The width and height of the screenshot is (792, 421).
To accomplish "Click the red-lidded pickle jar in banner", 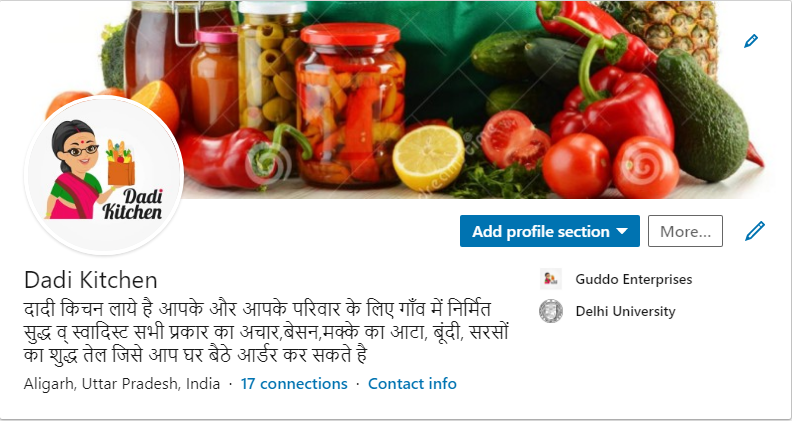I will [351, 104].
